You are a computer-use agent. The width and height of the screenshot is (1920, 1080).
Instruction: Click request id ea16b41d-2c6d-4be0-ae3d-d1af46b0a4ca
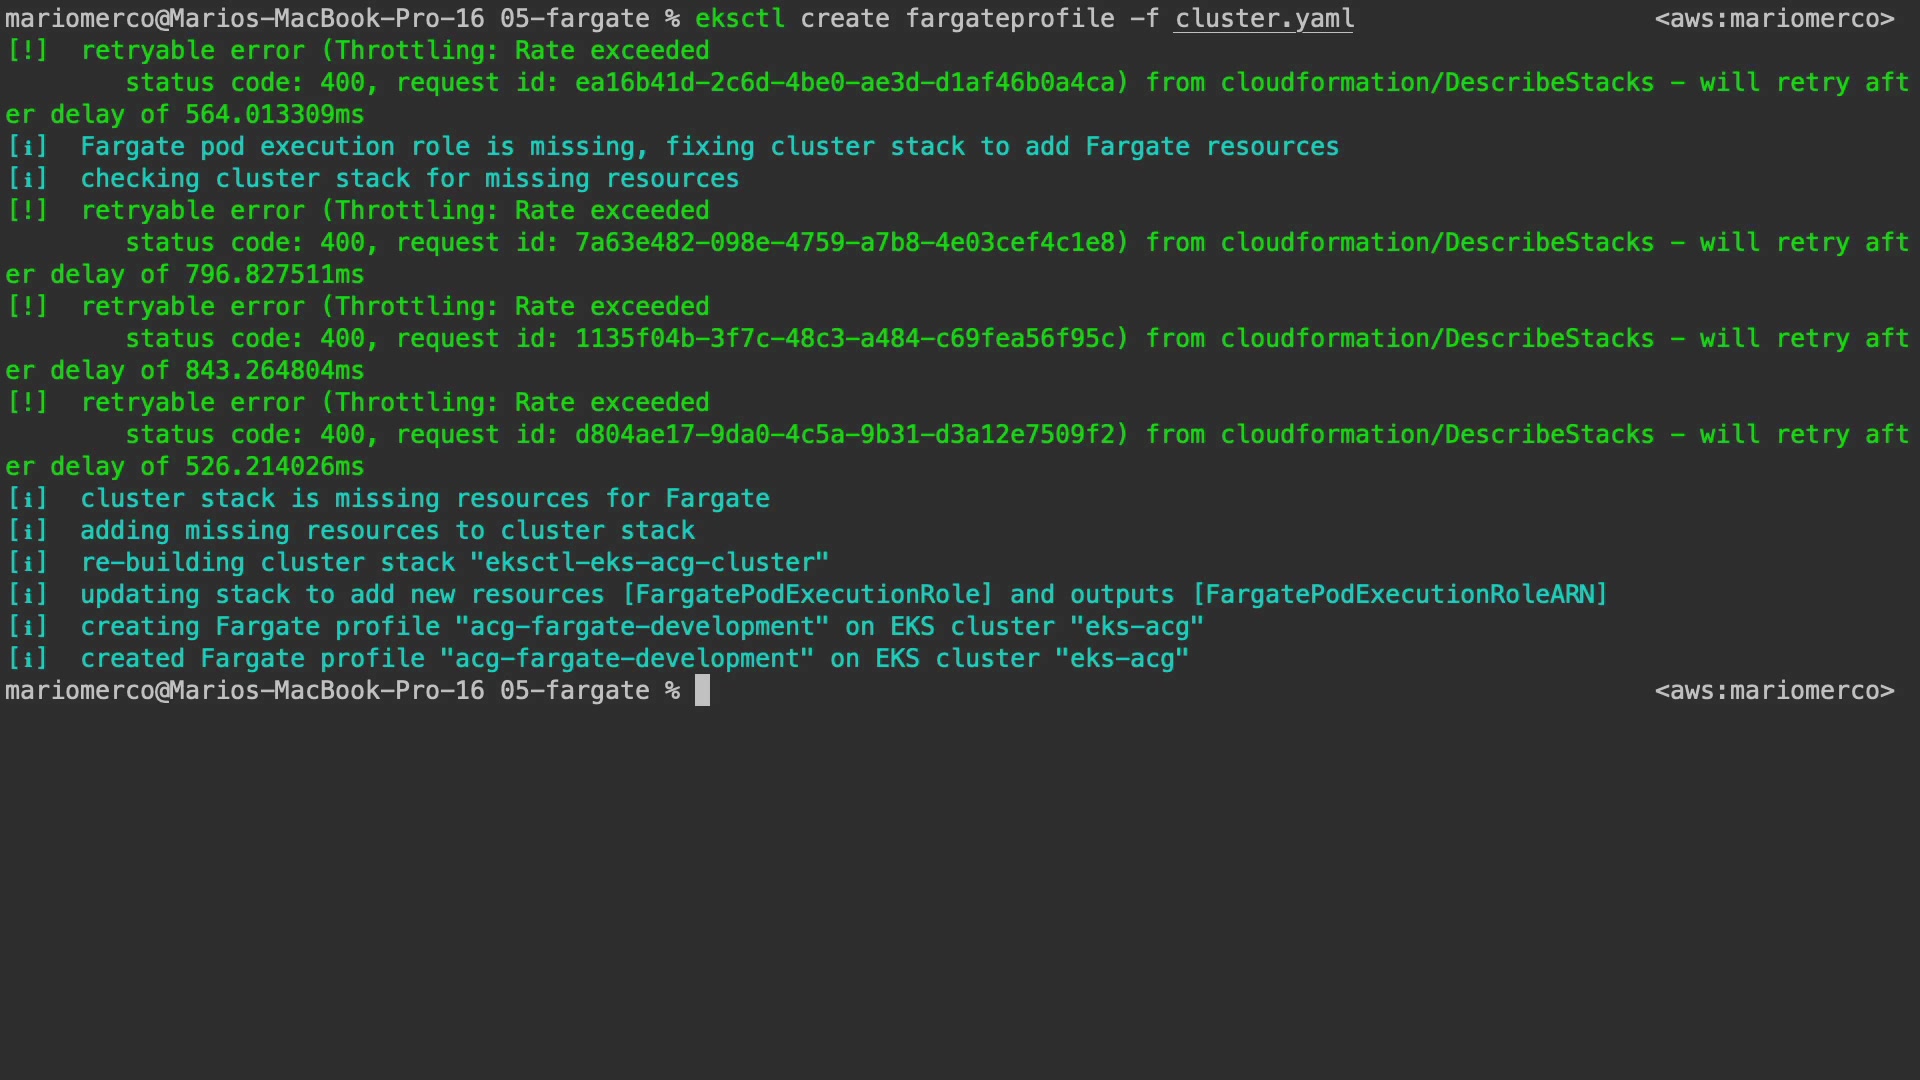[x=851, y=83]
